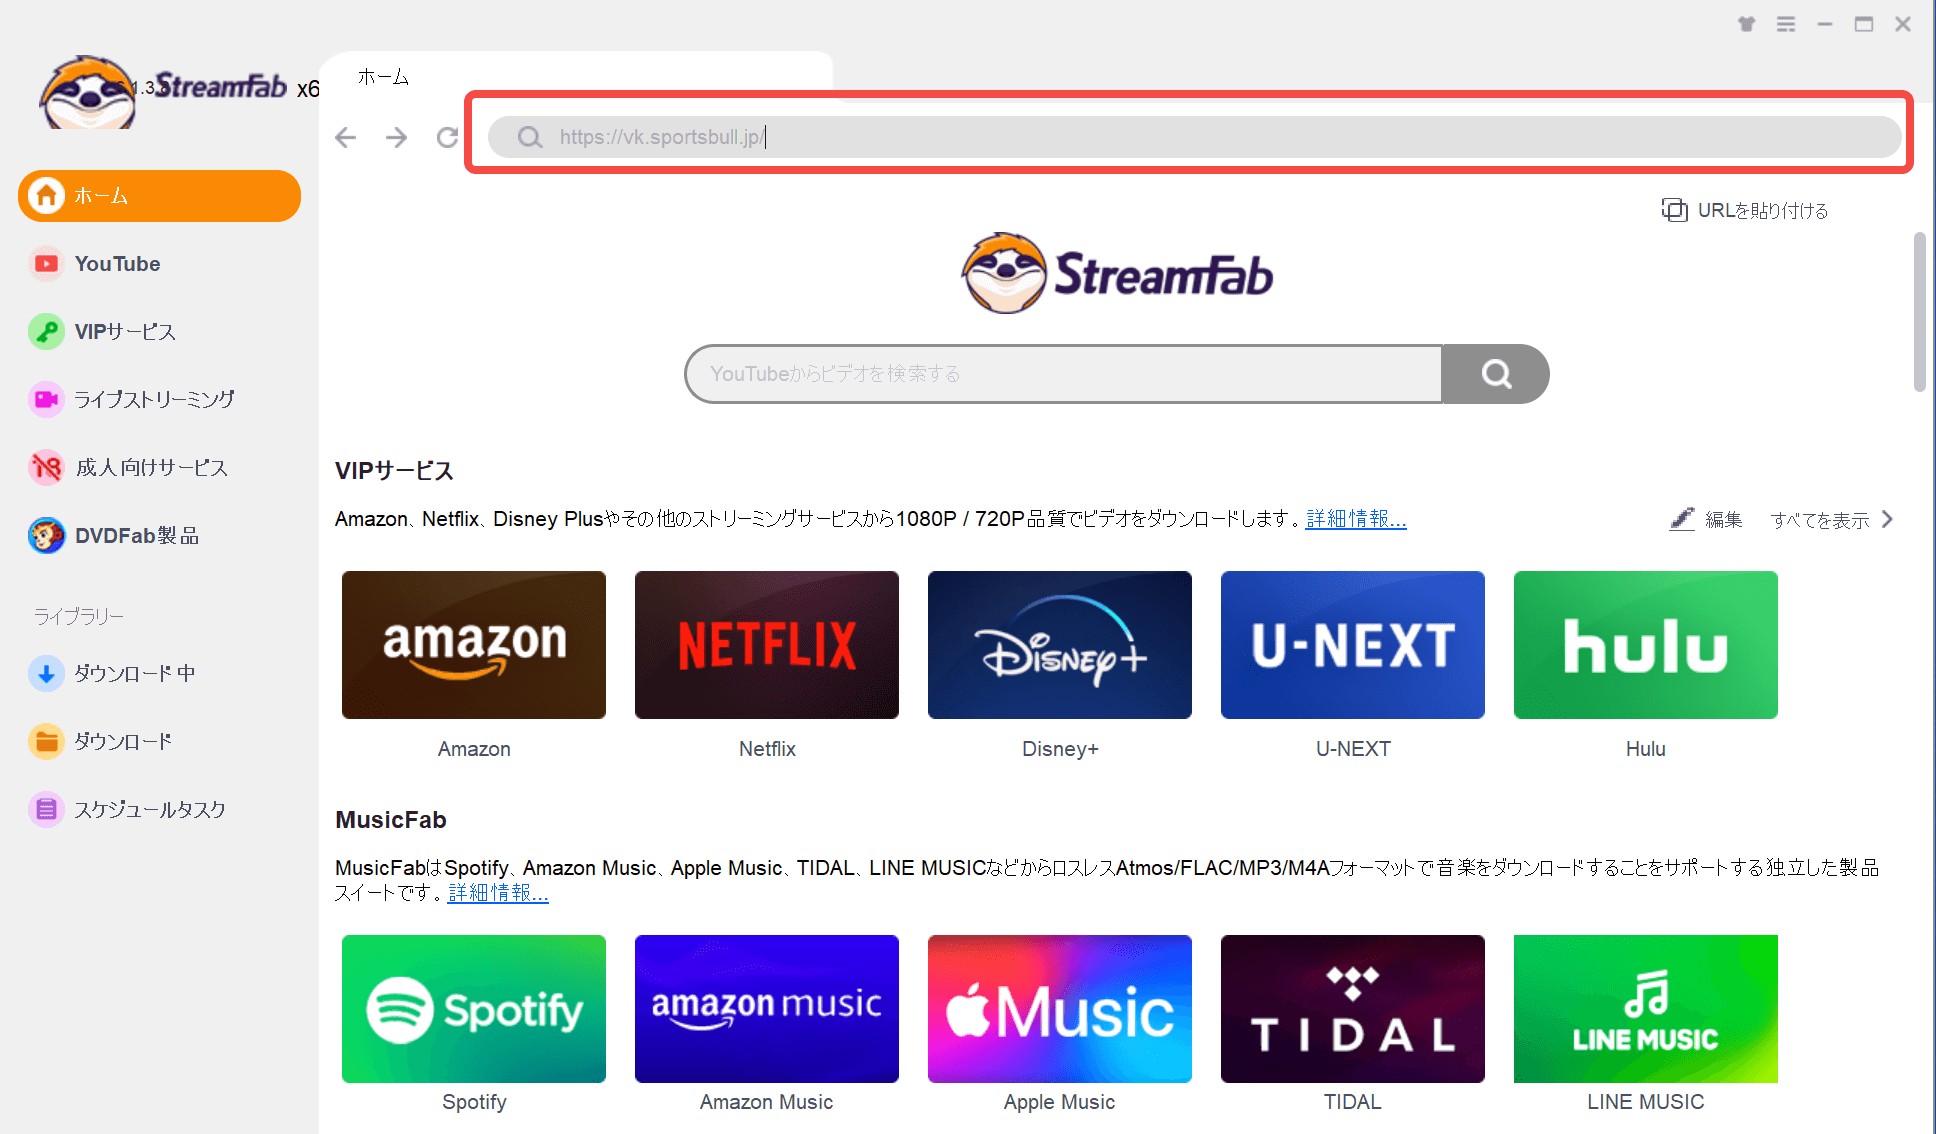Open the Spotify tile
Screen dimensions: 1936x1134
point(474,1009)
